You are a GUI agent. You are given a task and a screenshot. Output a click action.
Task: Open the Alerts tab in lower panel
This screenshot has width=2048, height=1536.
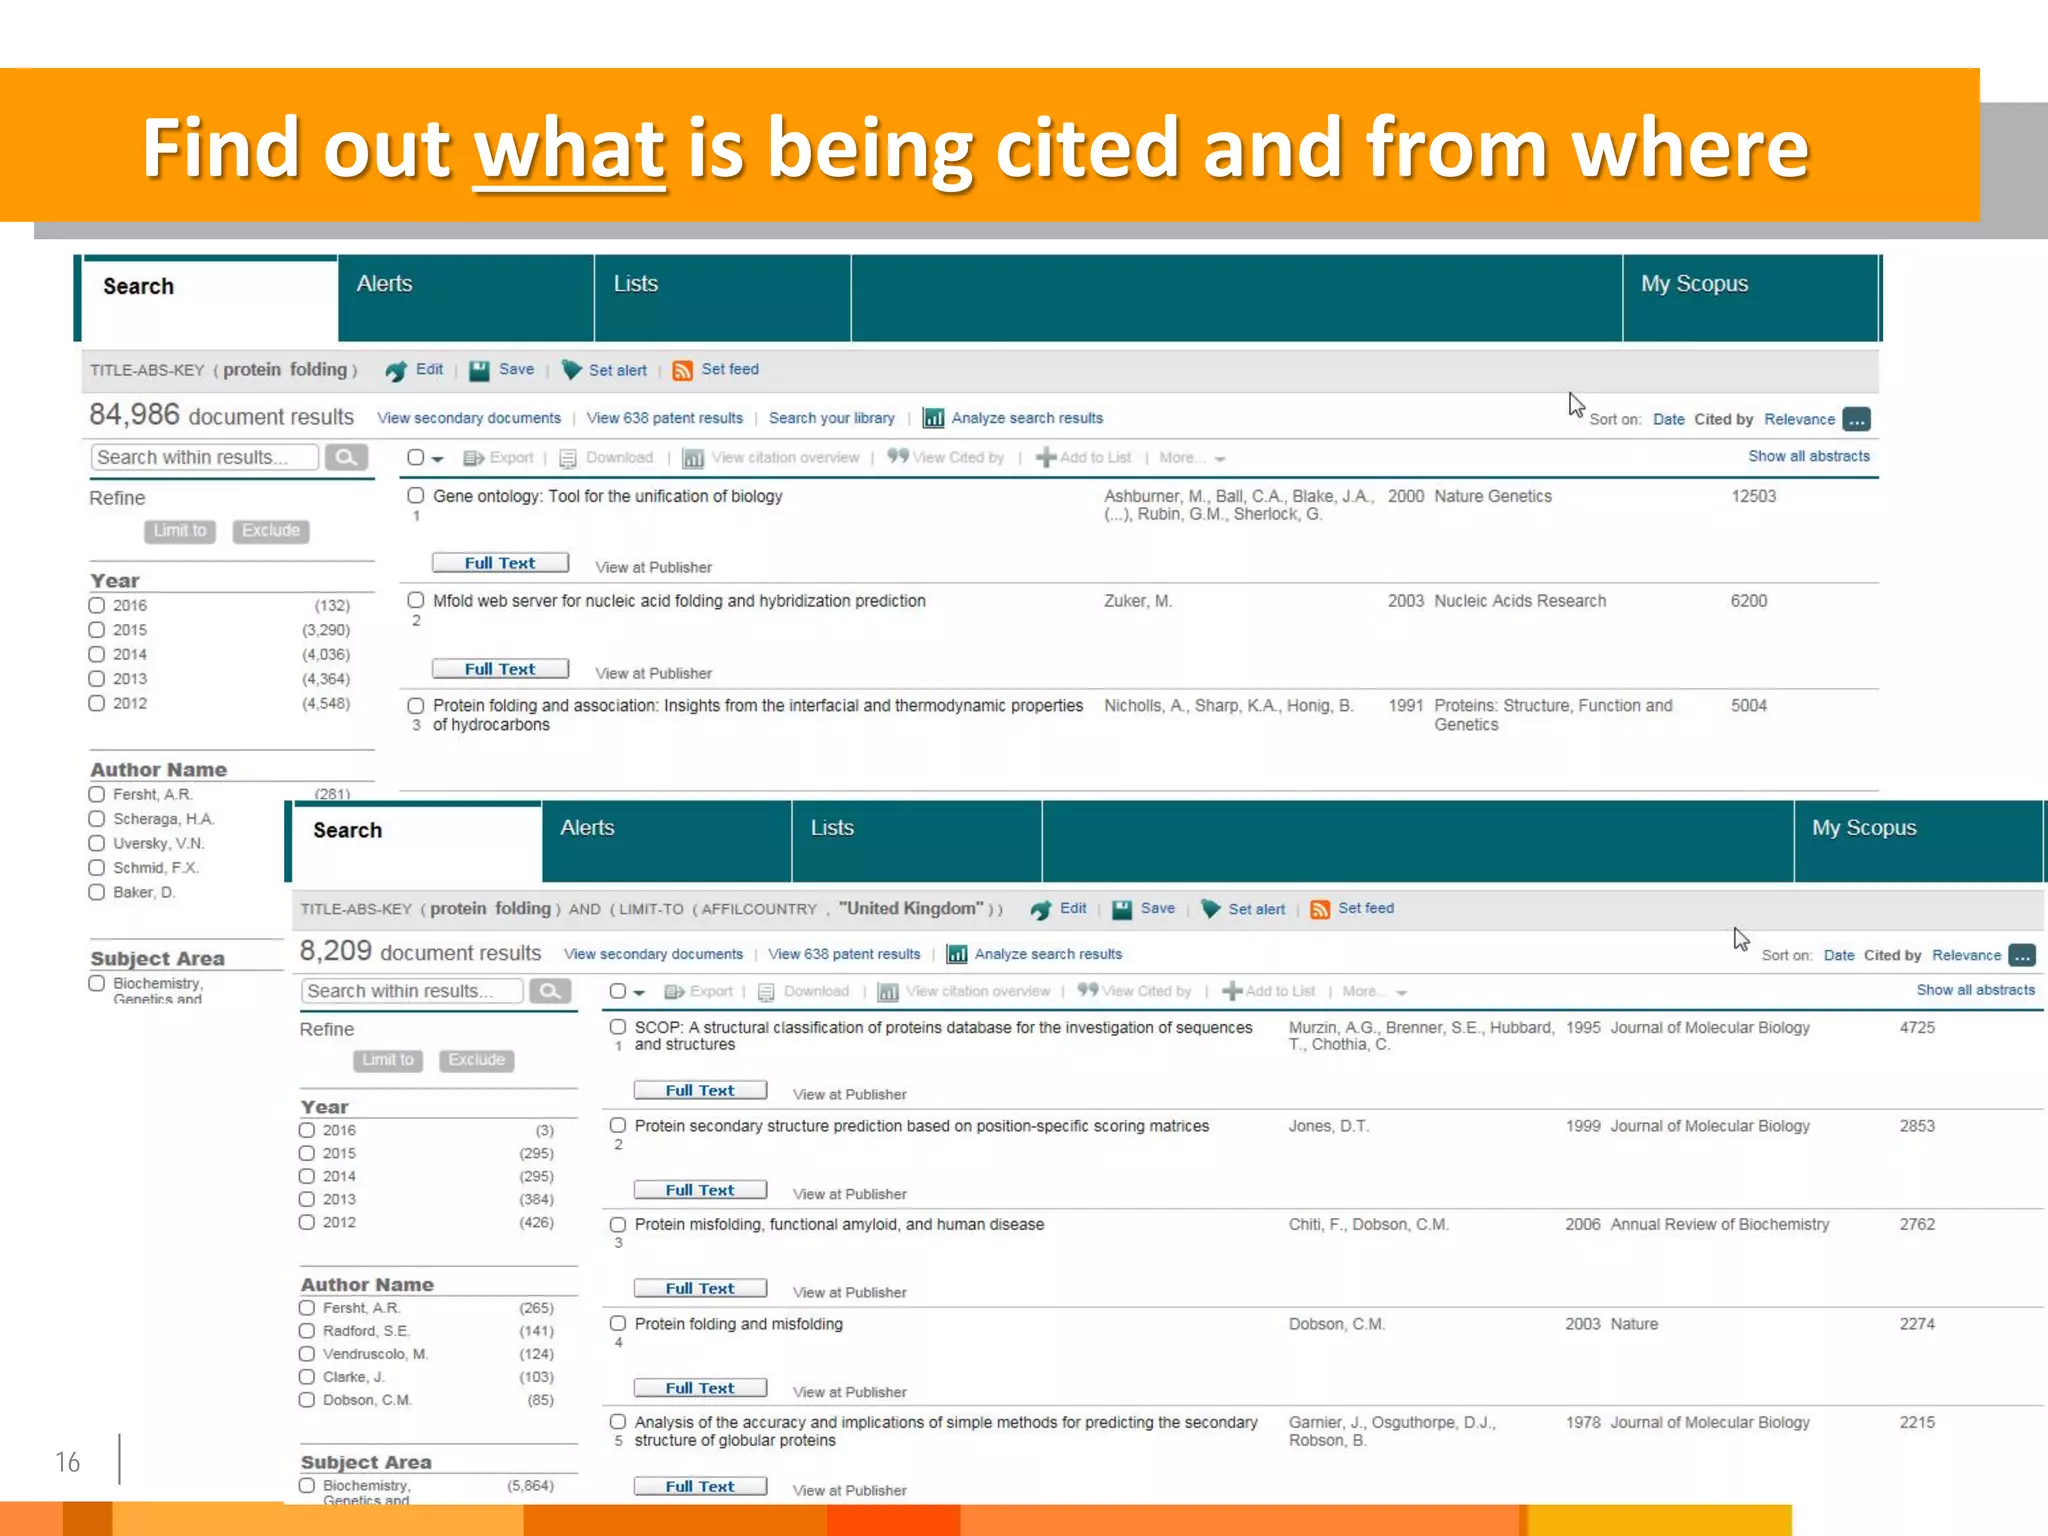pos(667,841)
